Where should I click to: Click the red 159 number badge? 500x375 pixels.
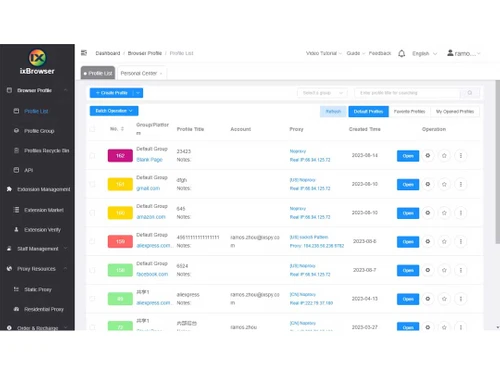[120, 242]
